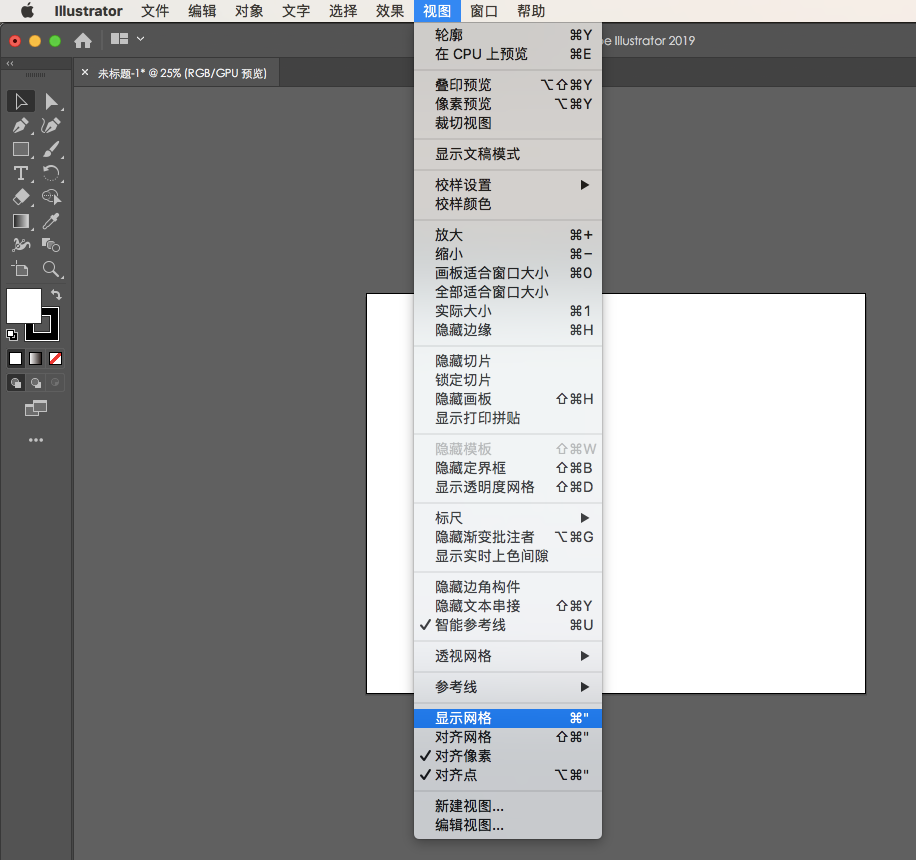Expand 参考线 submenu
916x860 pixels.
pos(508,687)
